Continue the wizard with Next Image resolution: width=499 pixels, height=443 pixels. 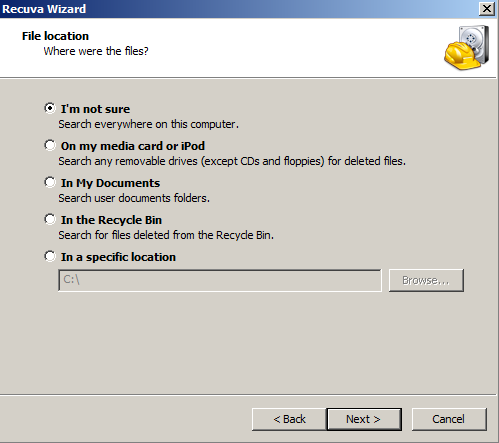364,419
